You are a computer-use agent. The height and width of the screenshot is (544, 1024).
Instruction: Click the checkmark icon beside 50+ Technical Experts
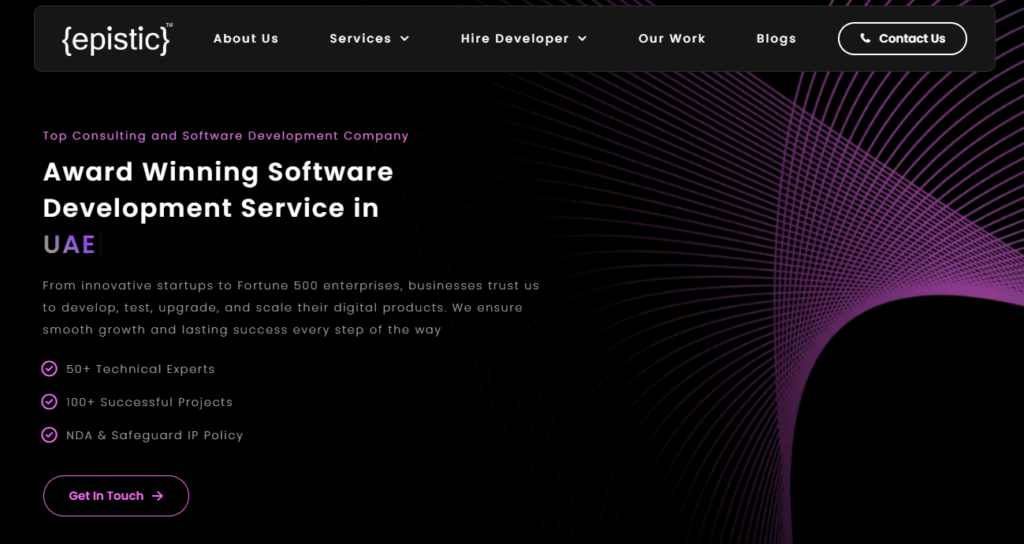click(49, 369)
